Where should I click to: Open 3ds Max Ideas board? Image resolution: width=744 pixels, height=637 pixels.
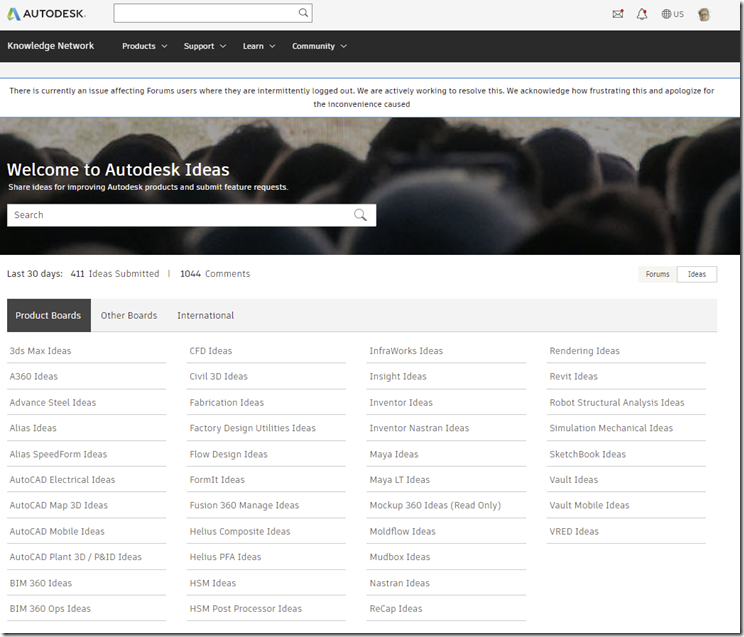point(40,351)
